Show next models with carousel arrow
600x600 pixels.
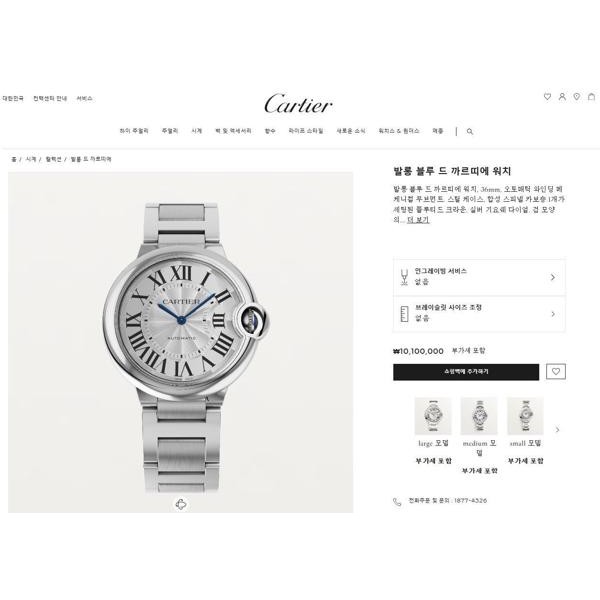tap(557, 430)
